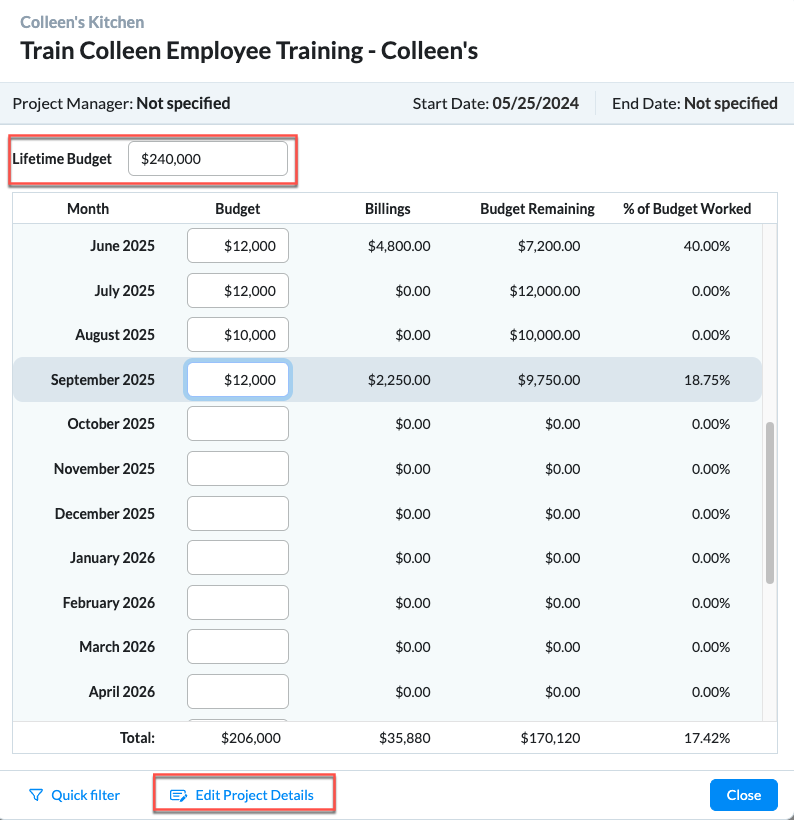Edit the August 2025 budget field
794x820 pixels.
tap(238, 335)
